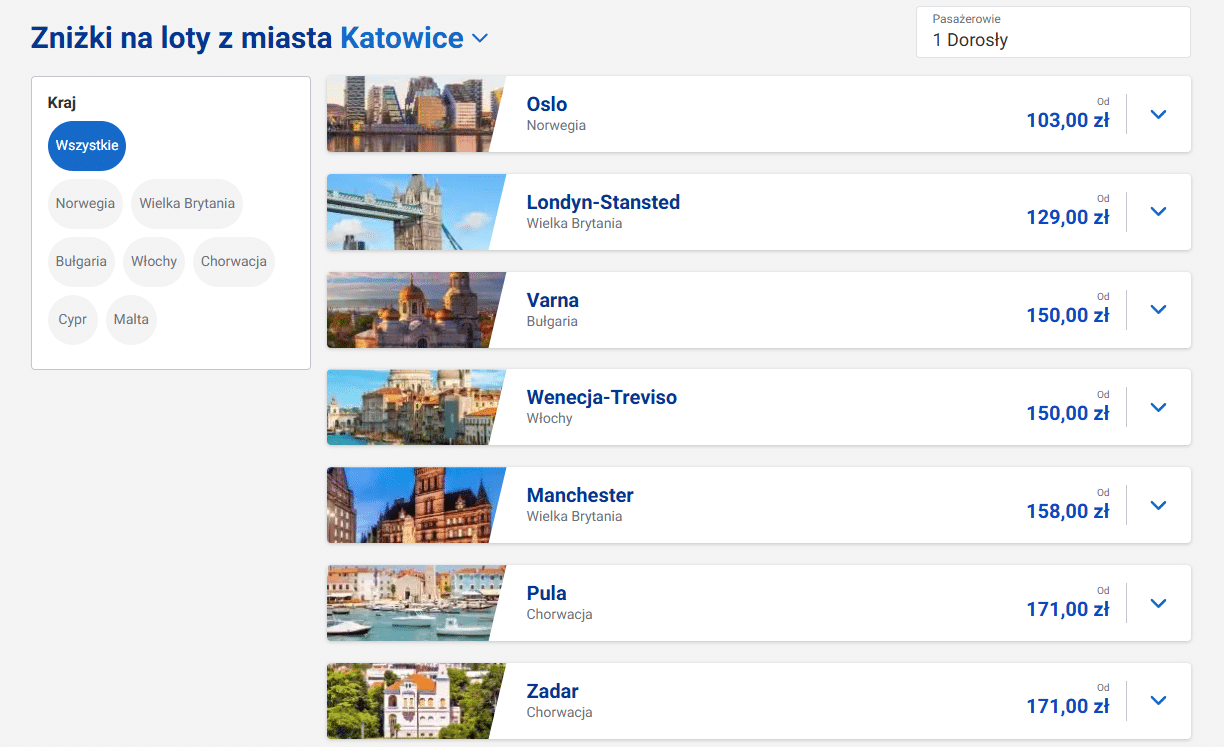Open the Pasażerowie passenger selector

(1052, 32)
